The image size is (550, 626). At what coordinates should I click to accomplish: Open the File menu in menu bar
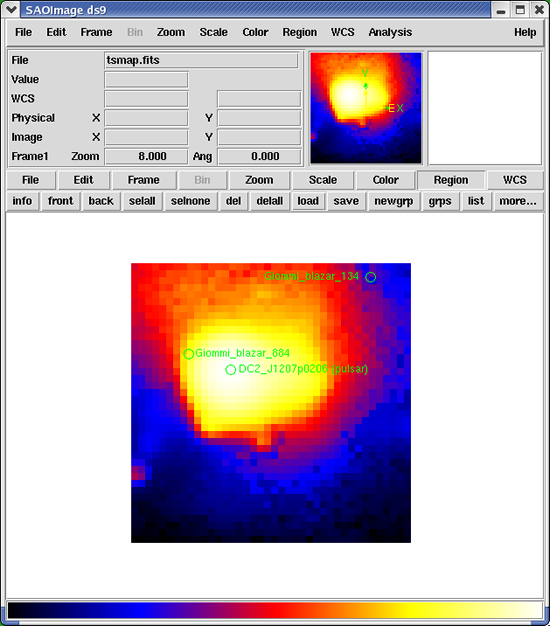coord(24,32)
